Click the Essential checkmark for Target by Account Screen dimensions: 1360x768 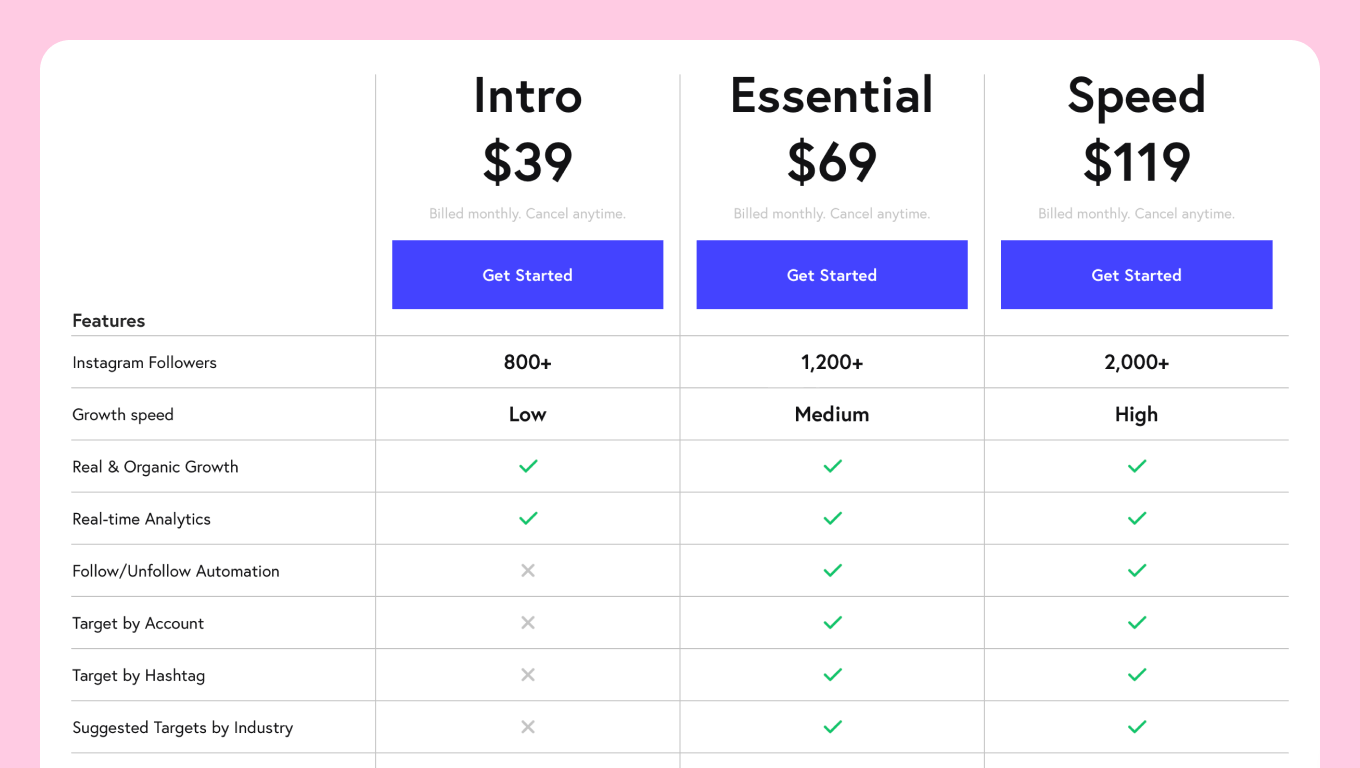click(x=832, y=622)
